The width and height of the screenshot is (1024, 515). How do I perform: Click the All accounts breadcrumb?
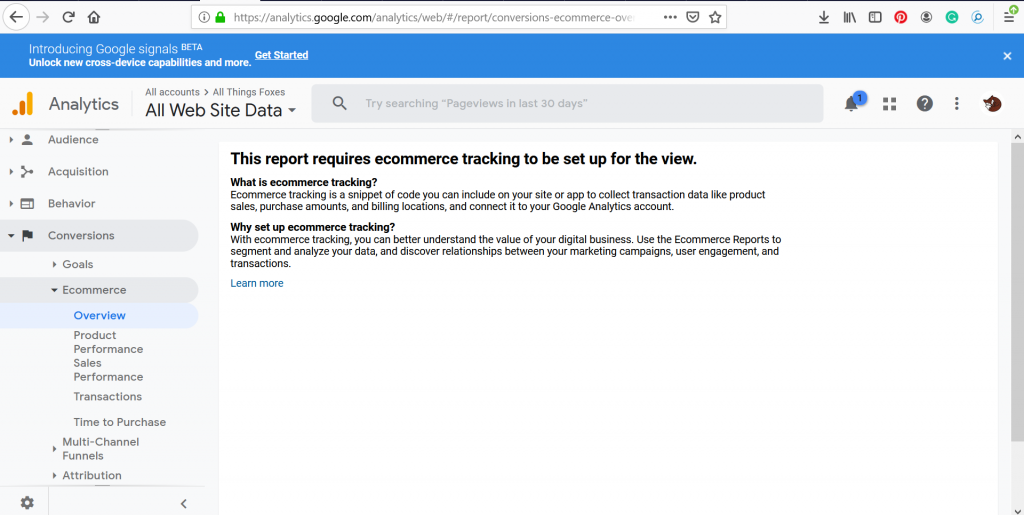(x=172, y=92)
